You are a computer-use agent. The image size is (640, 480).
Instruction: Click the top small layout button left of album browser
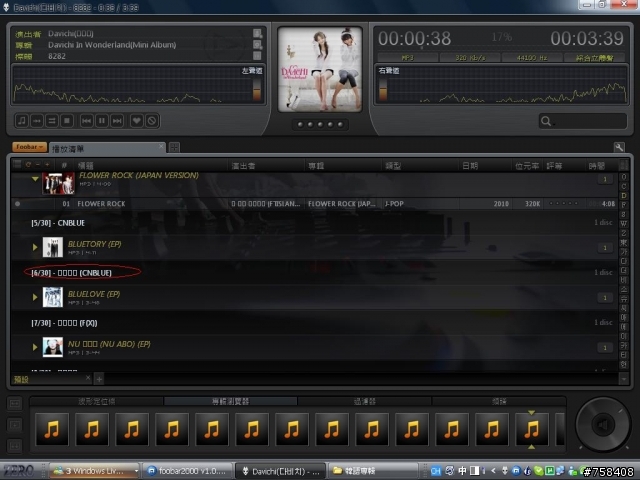tap(15, 404)
